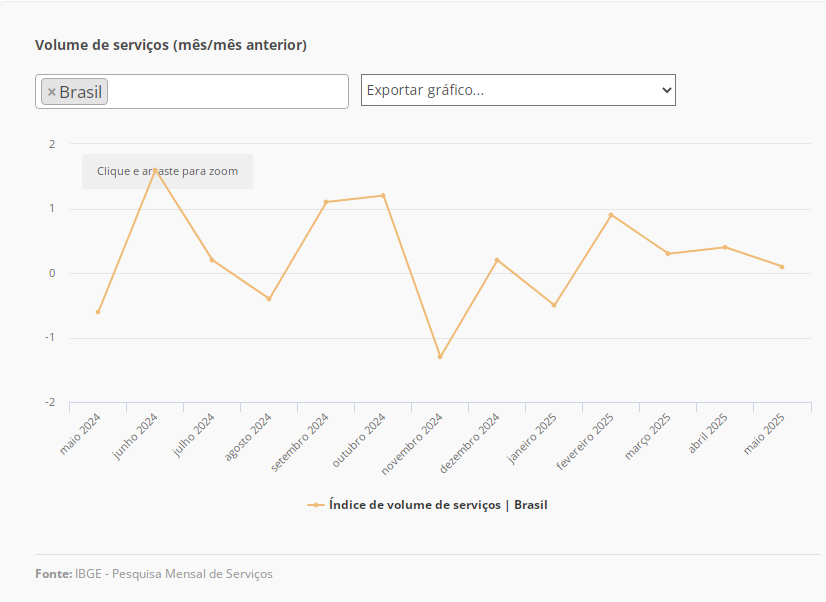Image resolution: width=826 pixels, height=602 pixels.
Task: Select the maio 2024 data point on the line
Action: tap(98, 312)
